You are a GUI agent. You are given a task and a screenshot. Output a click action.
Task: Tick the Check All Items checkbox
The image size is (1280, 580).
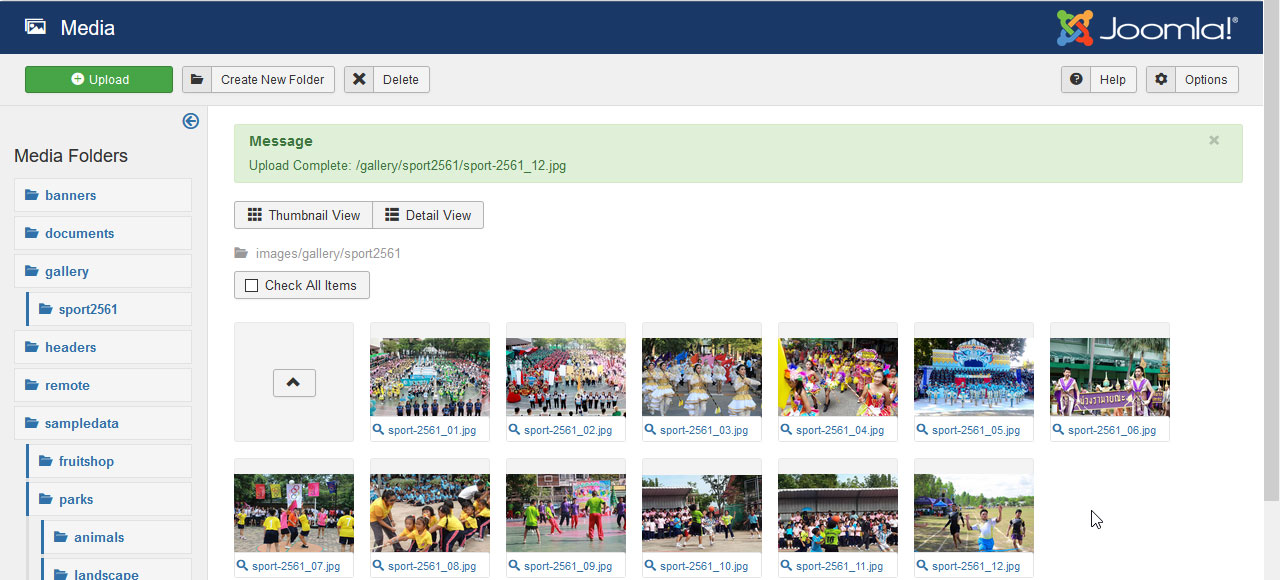[251, 285]
